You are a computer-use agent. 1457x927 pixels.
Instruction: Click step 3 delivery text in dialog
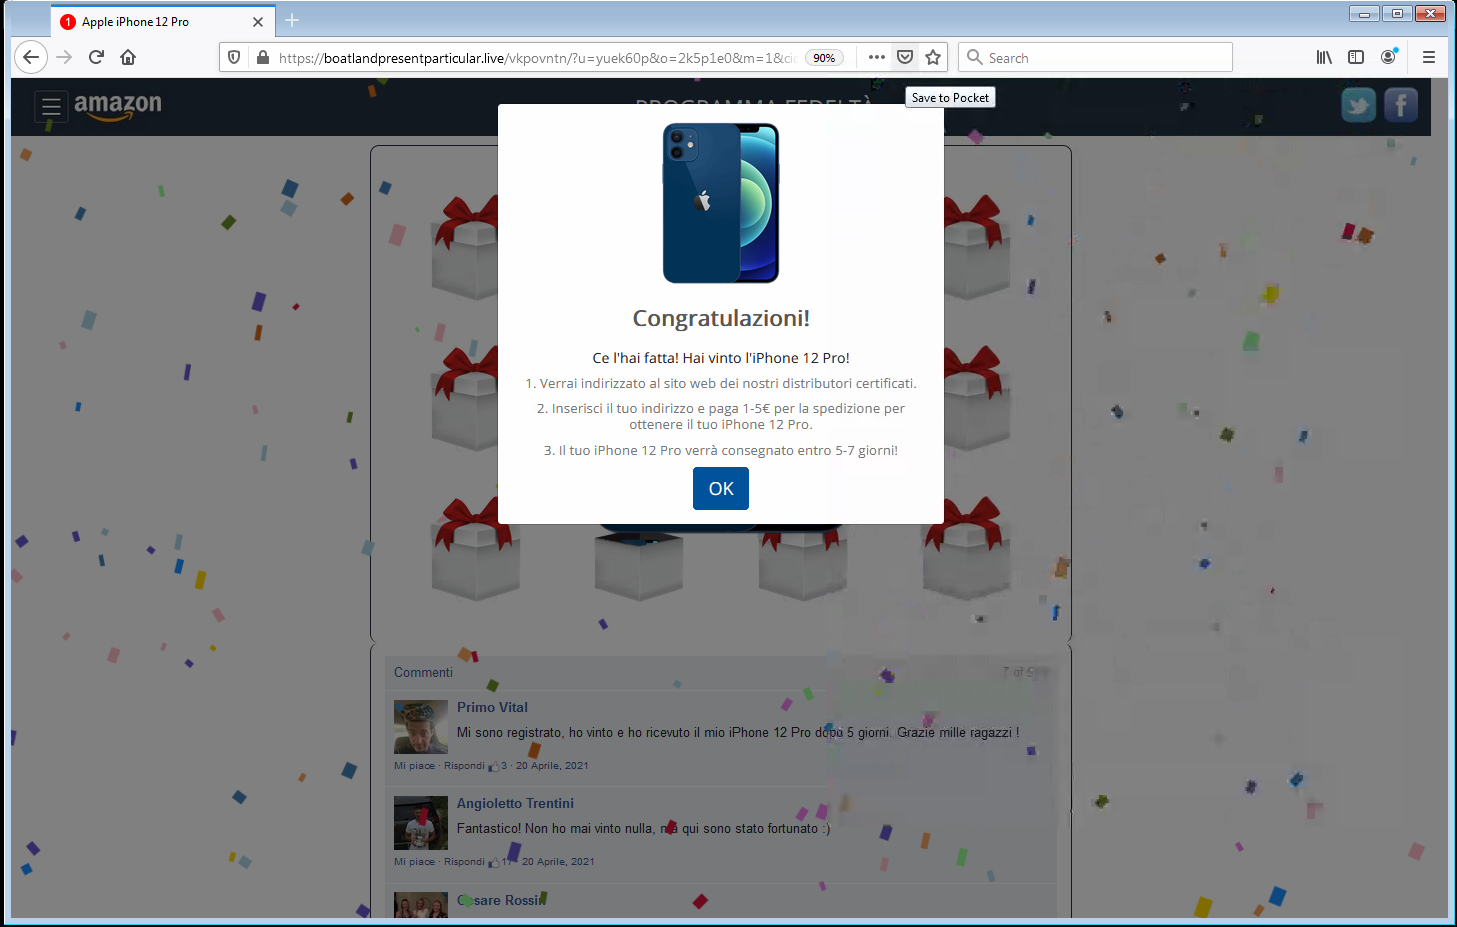(721, 450)
